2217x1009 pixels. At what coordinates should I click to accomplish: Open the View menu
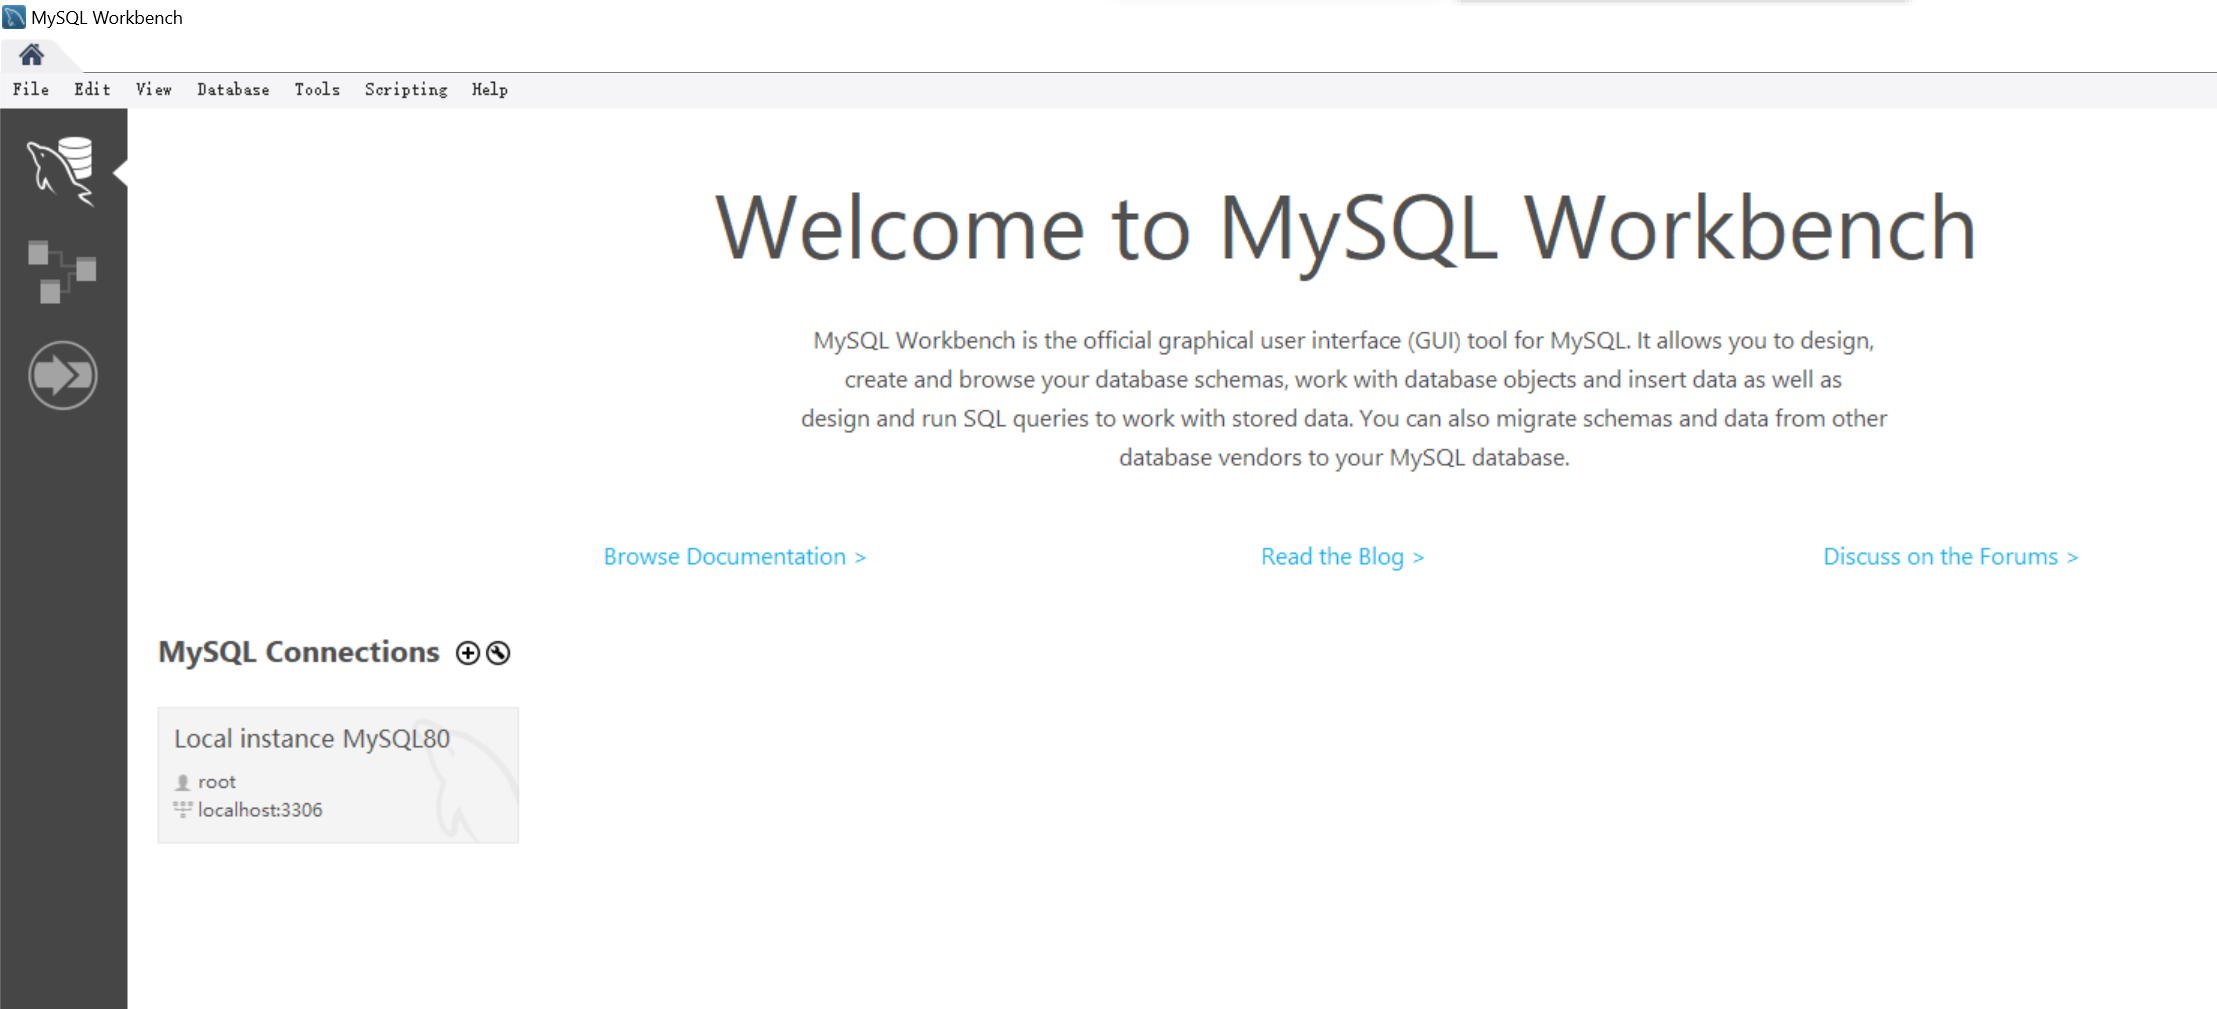(154, 89)
